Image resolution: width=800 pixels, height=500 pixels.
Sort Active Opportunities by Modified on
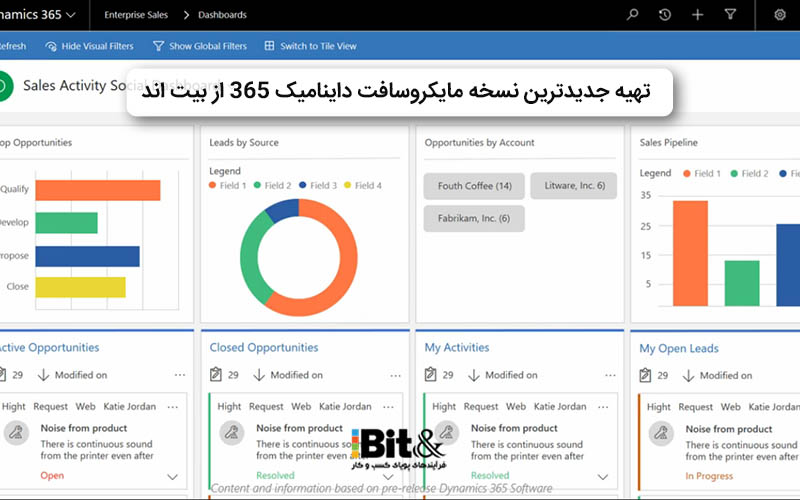[72, 375]
